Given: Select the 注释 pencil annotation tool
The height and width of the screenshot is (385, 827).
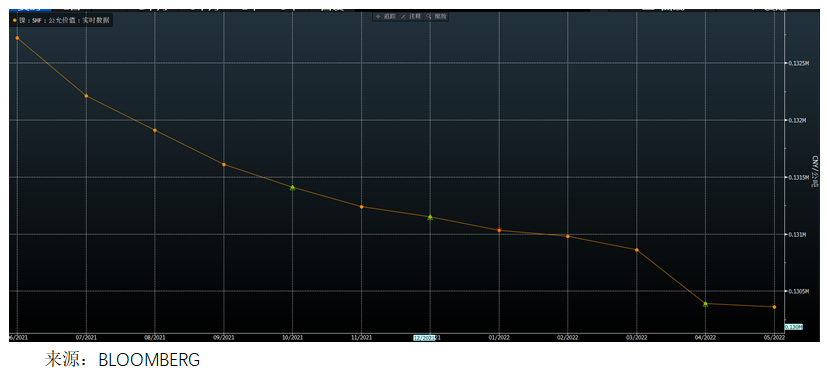Looking at the screenshot, I should (x=411, y=16).
